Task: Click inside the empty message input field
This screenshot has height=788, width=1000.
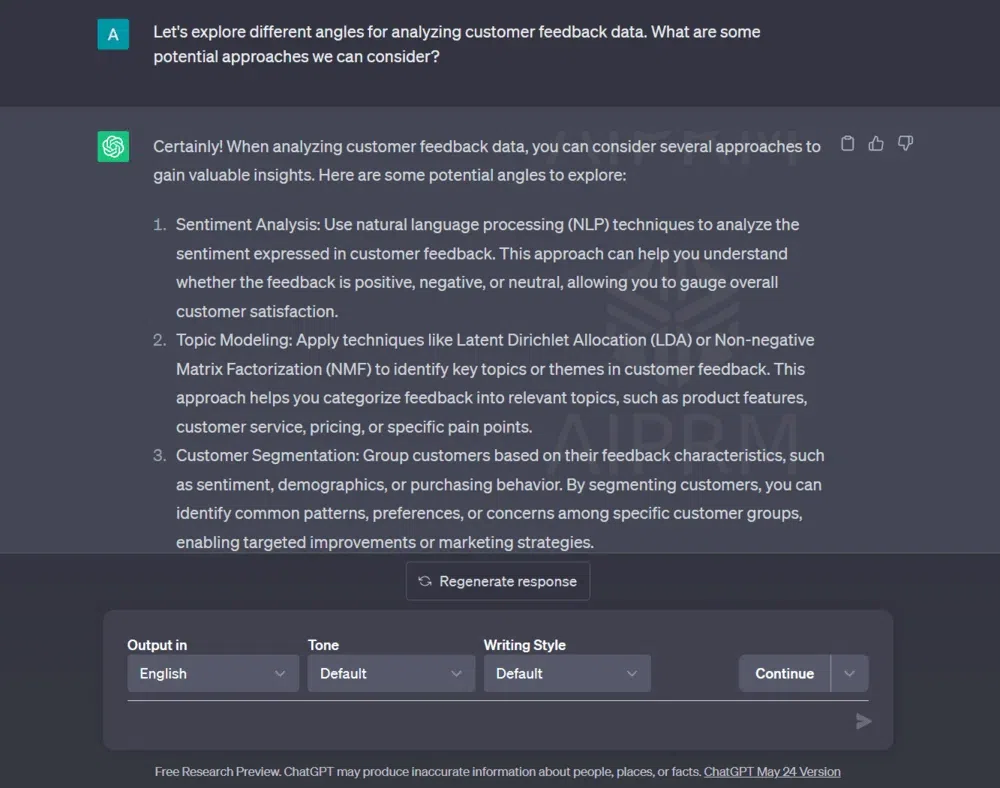Action: (x=450, y=720)
